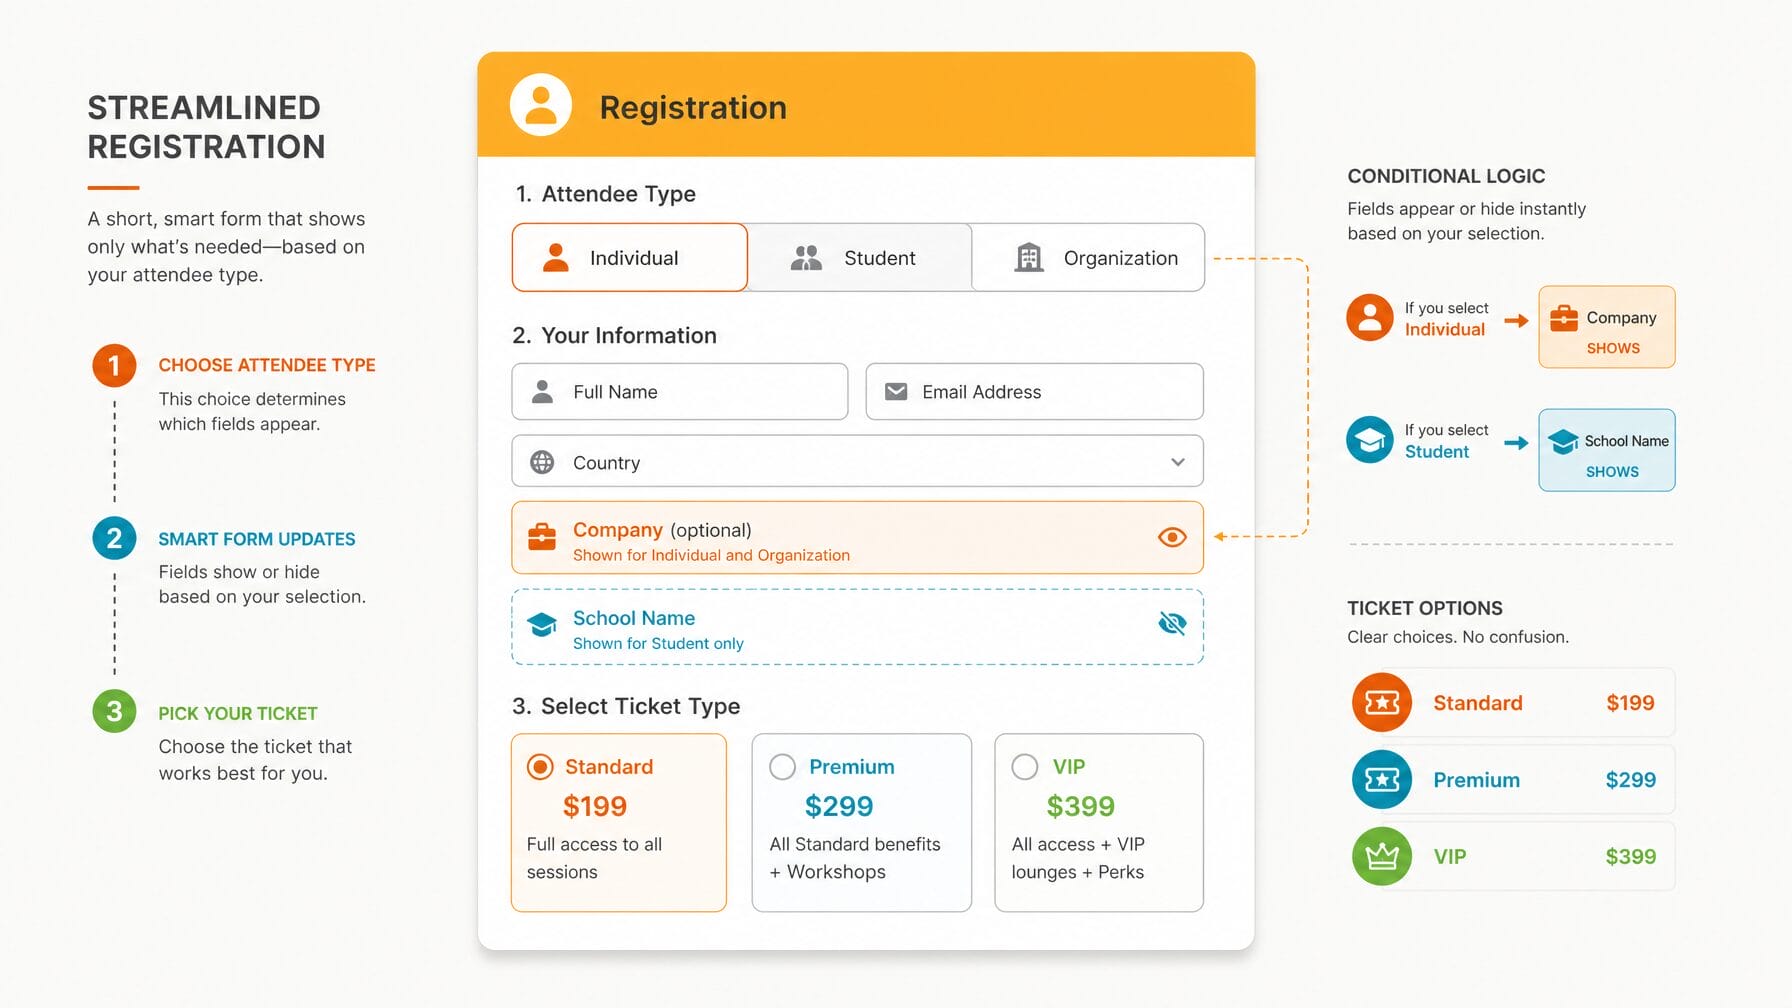Click the Registration header title
The image size is (1792, 1008).
[693, 107]
